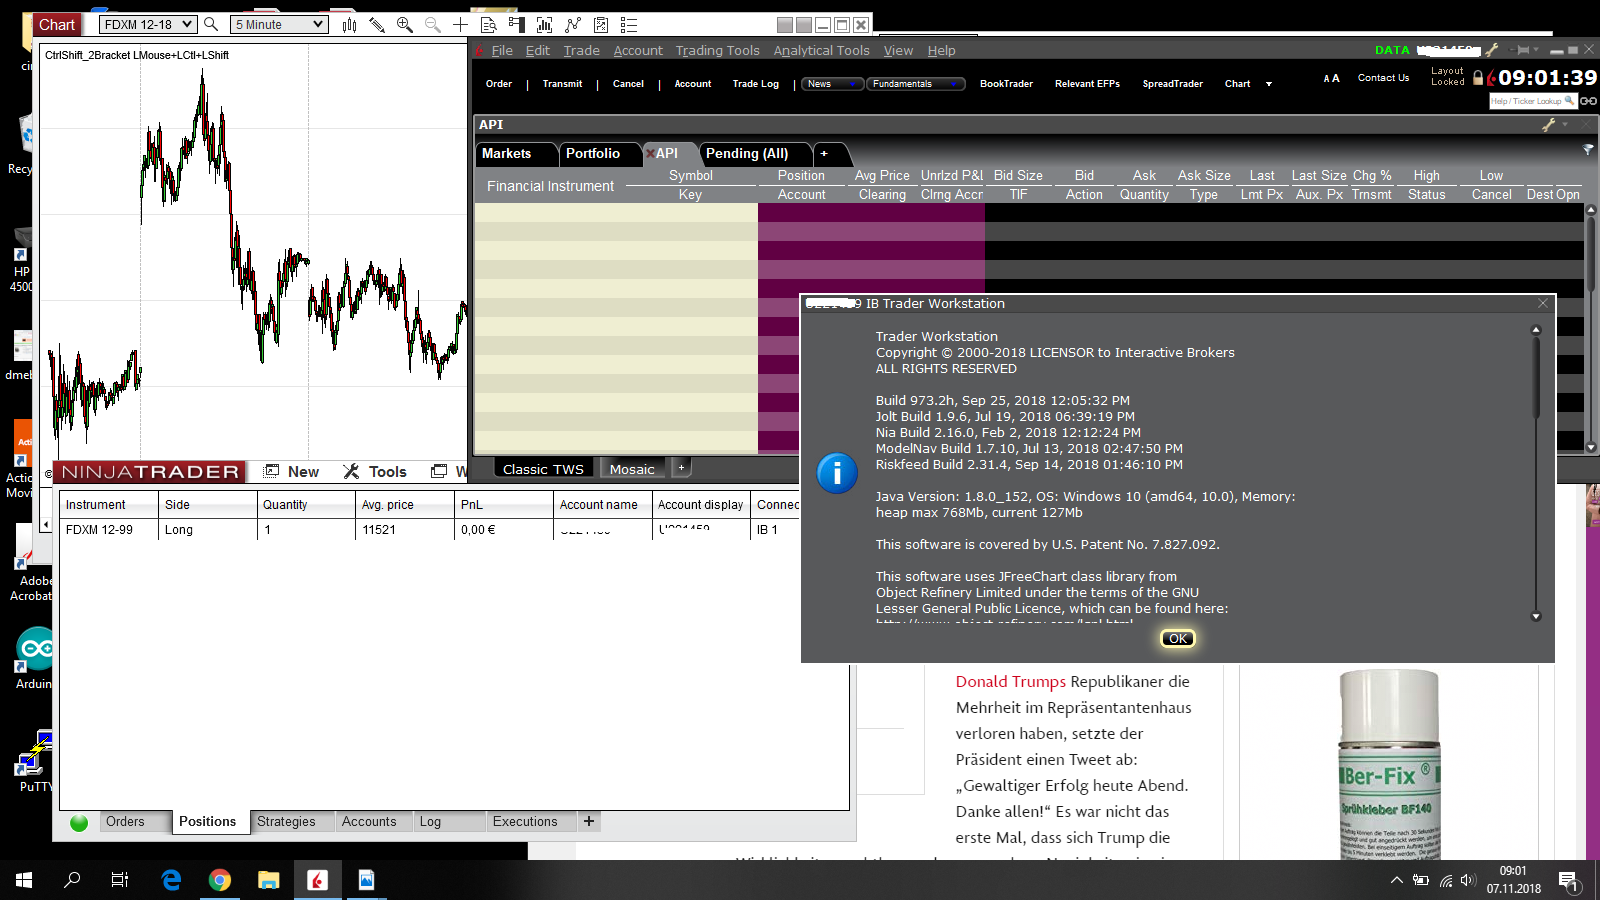Open the Tools menu in NinjaTrader Control Center

click(x=376, y=472)
